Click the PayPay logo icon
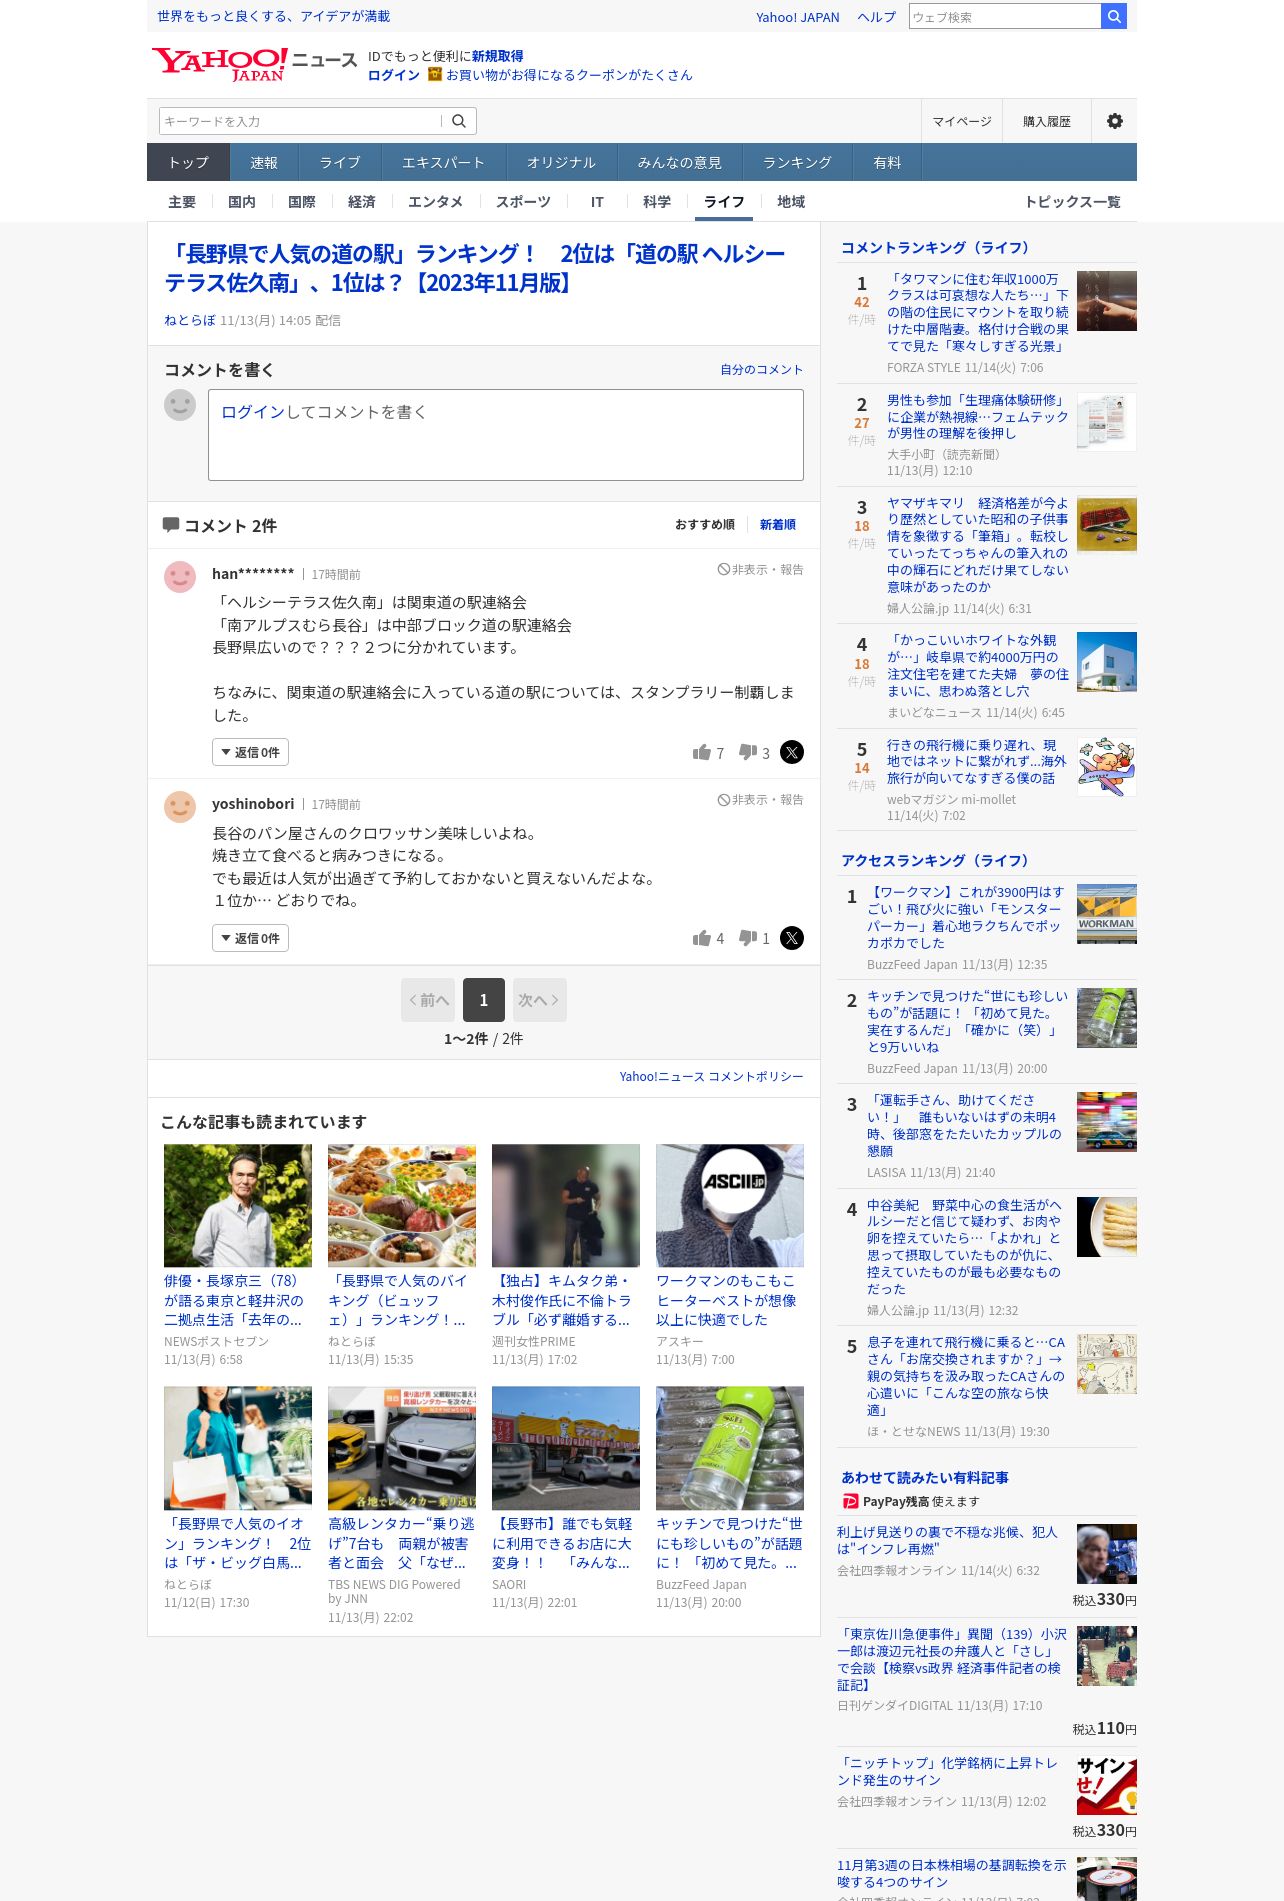 [850, 1501]
